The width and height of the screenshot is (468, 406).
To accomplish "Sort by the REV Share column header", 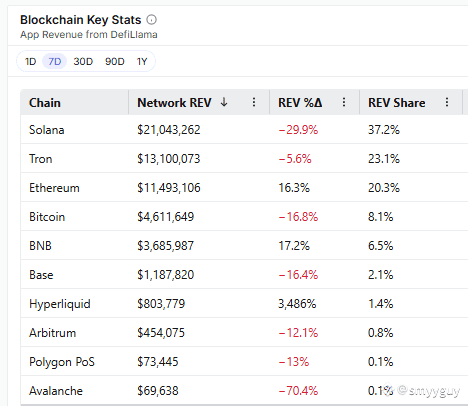I will (396, 103).
